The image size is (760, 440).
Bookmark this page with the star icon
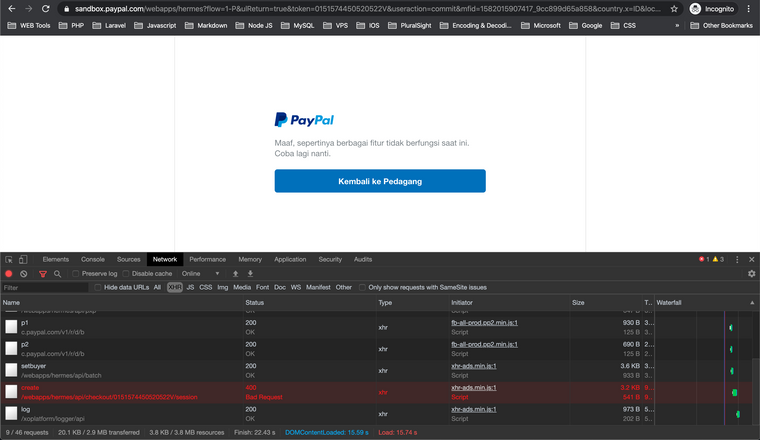(674, 9)
